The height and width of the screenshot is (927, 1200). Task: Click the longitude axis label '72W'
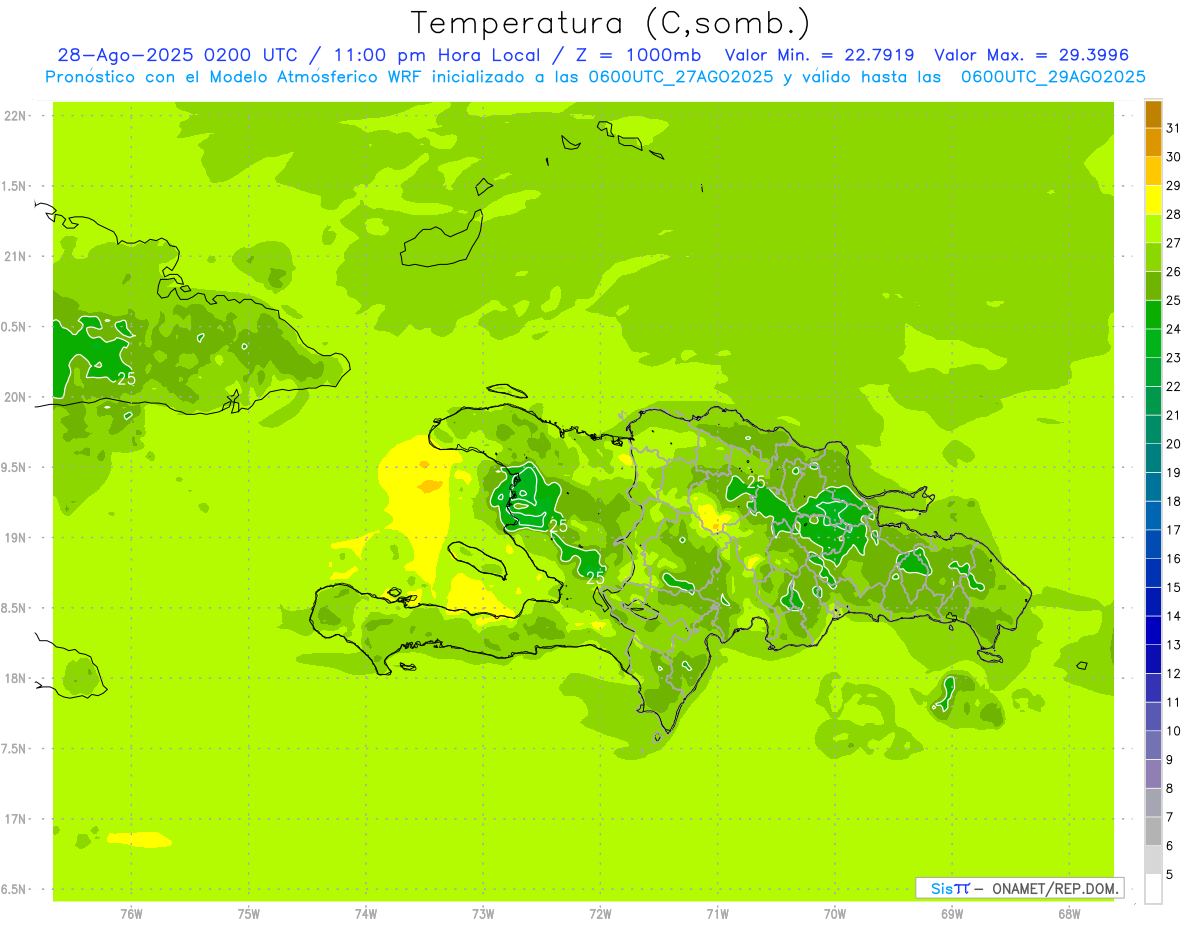(x=601, y=914)
